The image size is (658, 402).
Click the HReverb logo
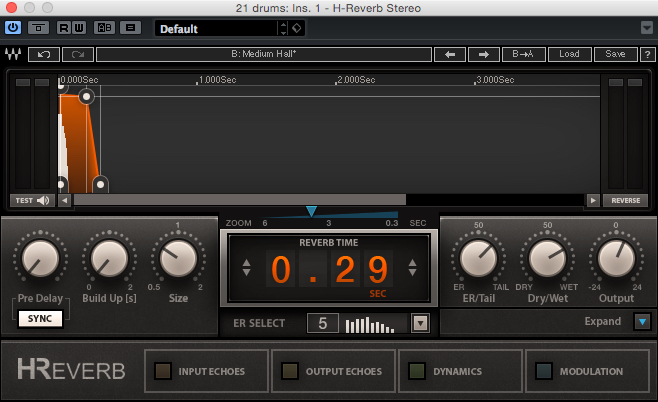pos(71,369)
